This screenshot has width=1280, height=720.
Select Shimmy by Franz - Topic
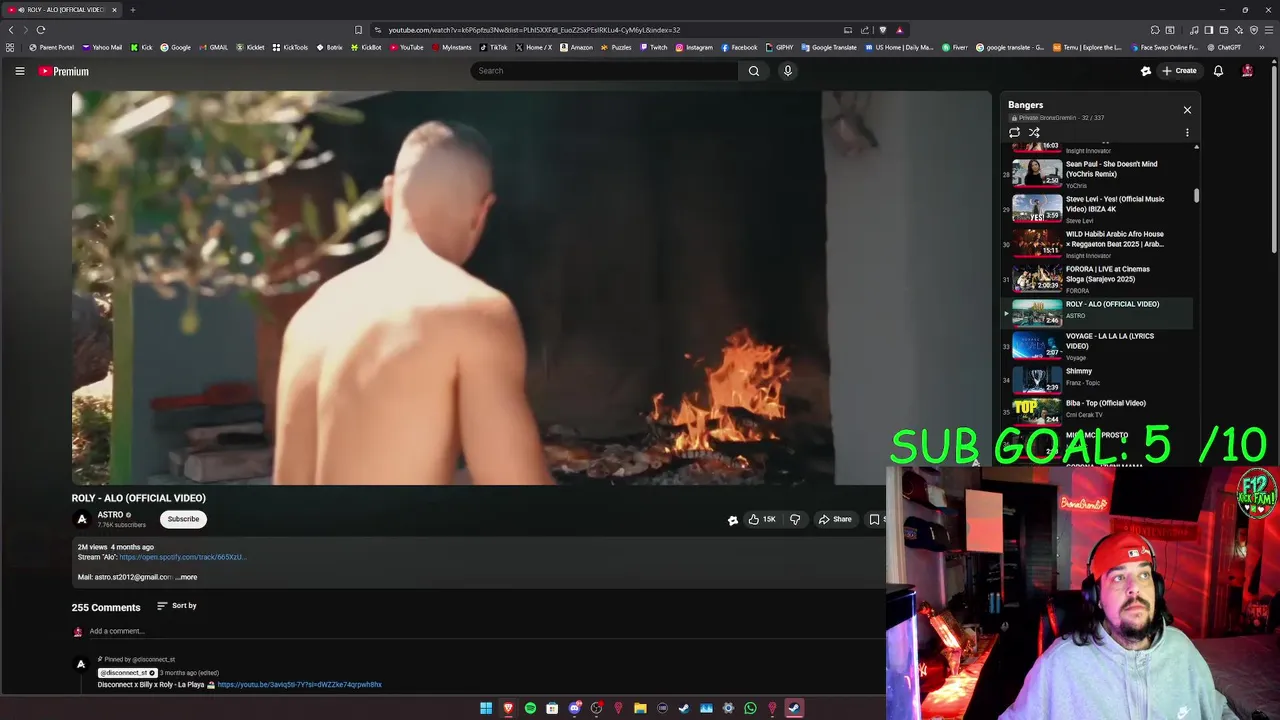(x=1098, y=378)
